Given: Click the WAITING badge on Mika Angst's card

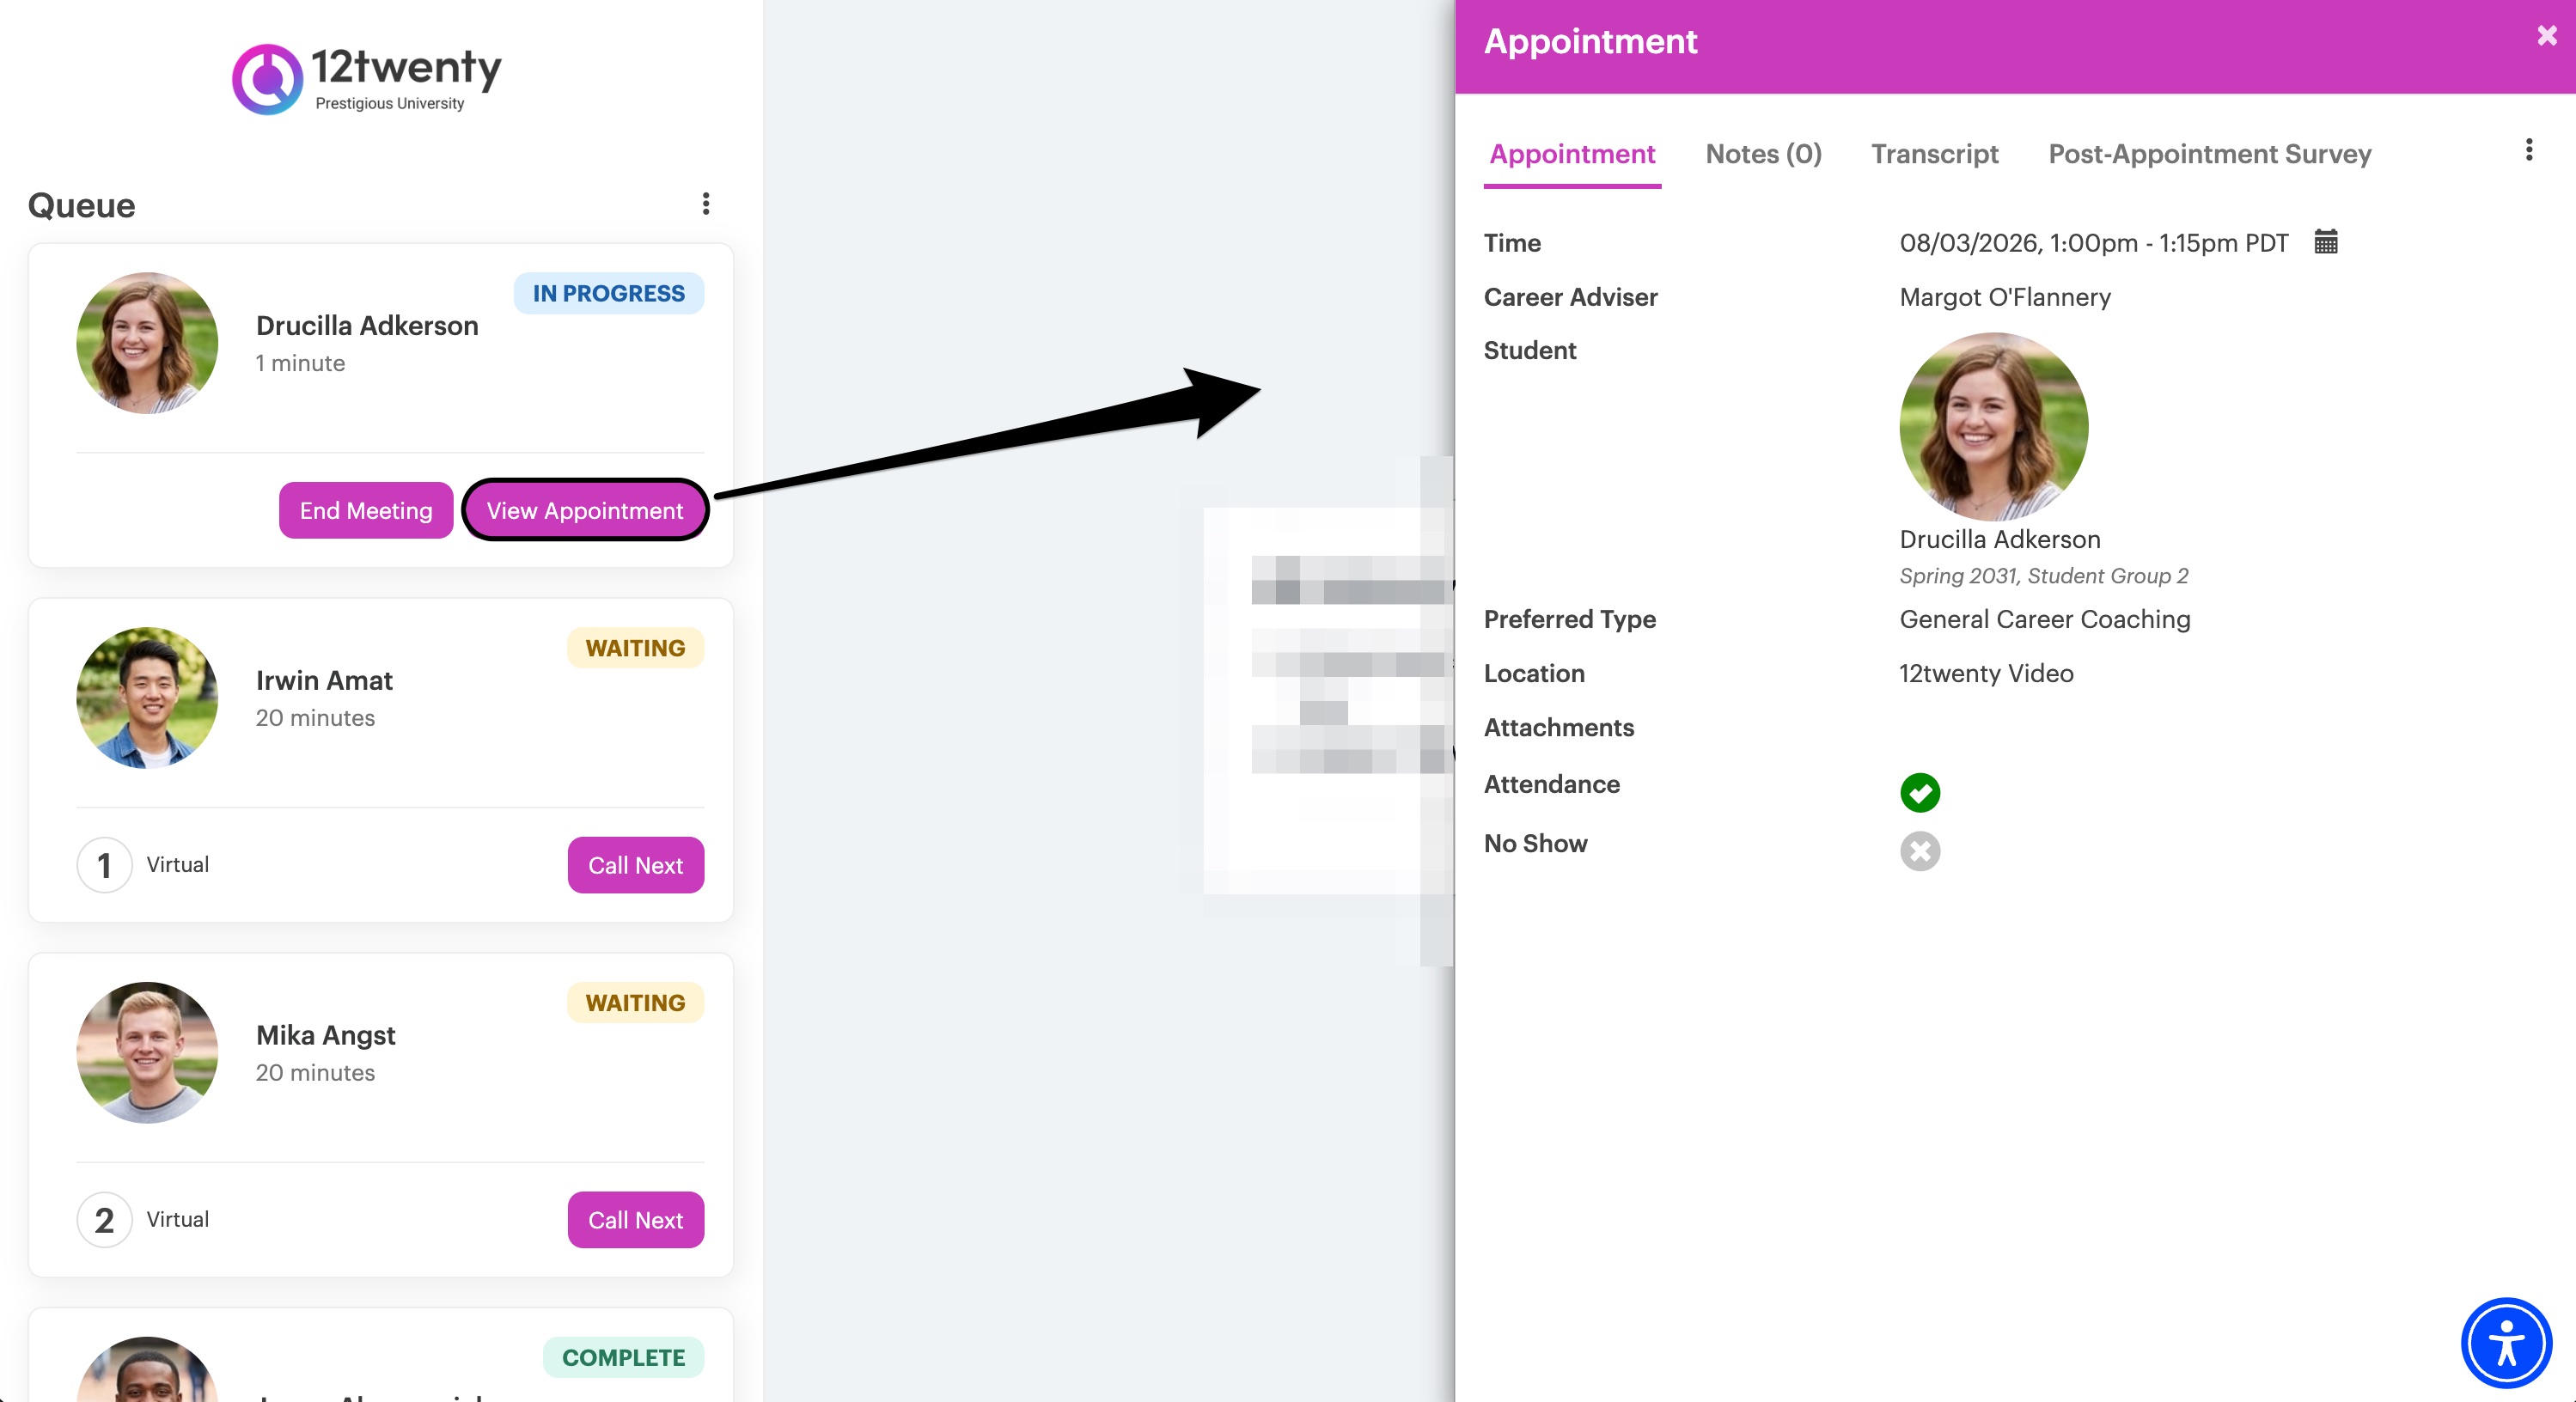Looking at the screenshot, I should pos(635,1003).
